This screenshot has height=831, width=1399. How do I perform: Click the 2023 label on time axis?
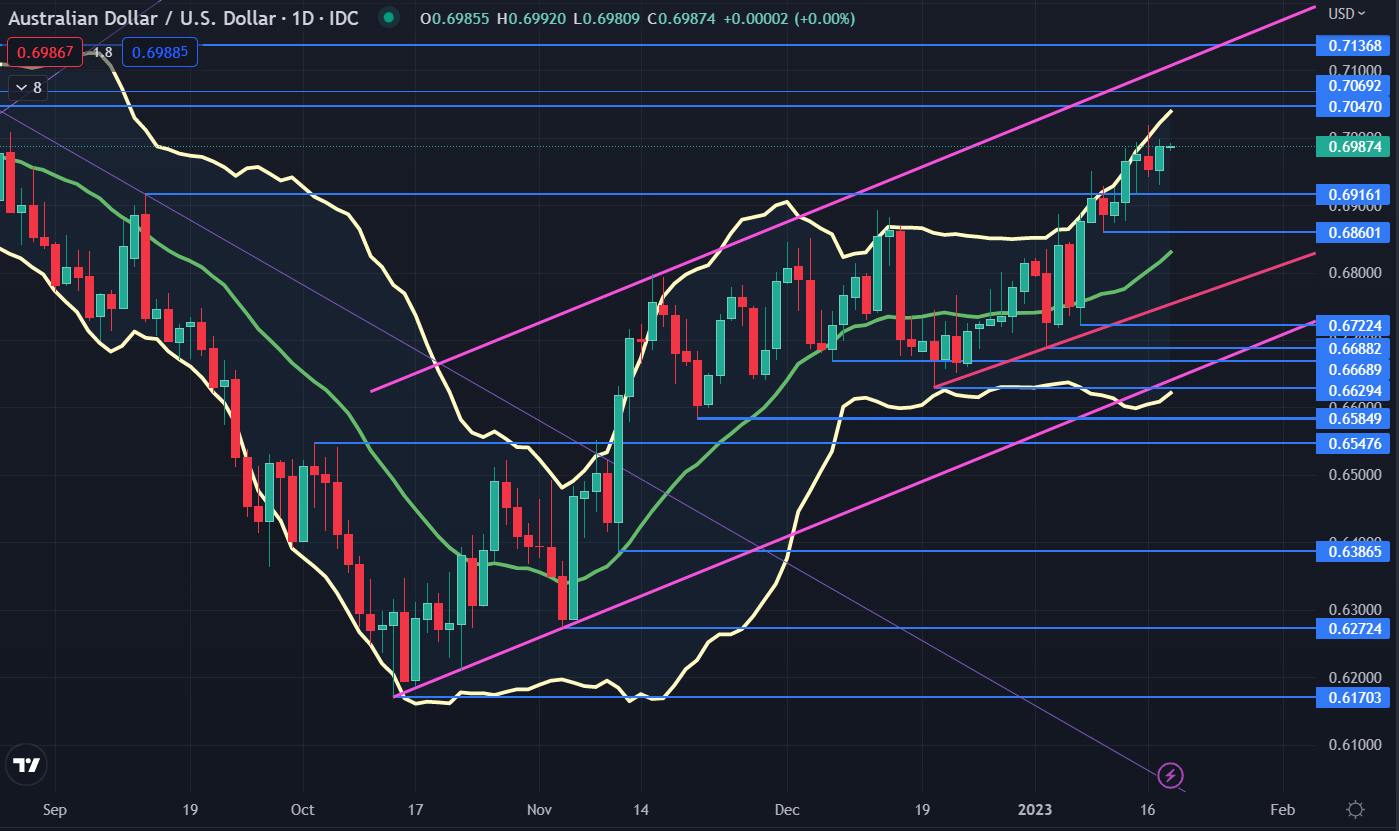(1035, 809)
